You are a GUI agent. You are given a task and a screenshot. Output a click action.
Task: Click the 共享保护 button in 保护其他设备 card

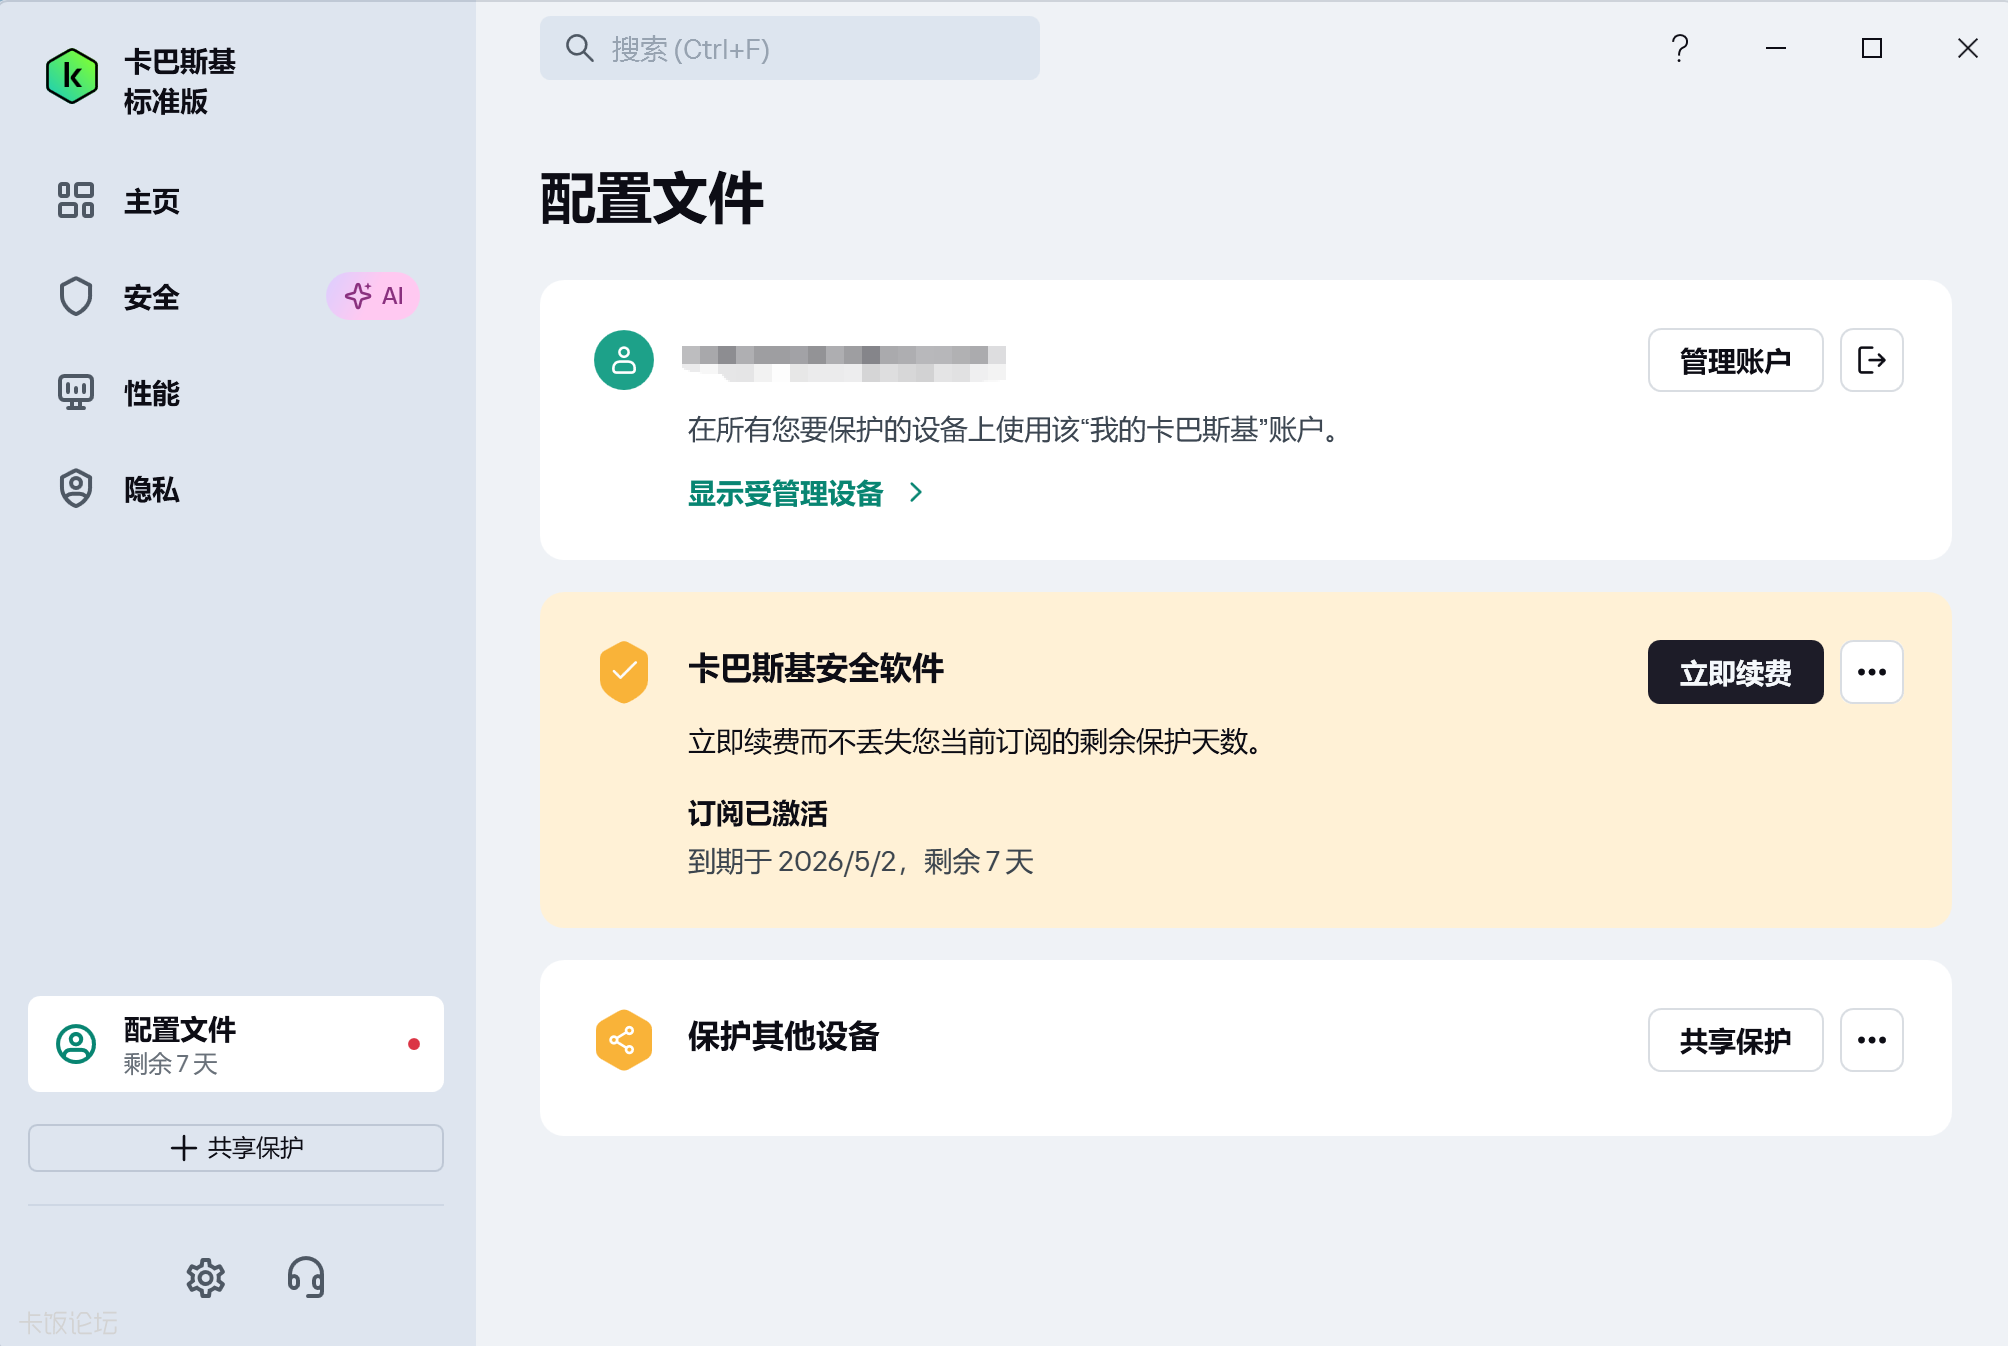(x=1736, y=1040)
